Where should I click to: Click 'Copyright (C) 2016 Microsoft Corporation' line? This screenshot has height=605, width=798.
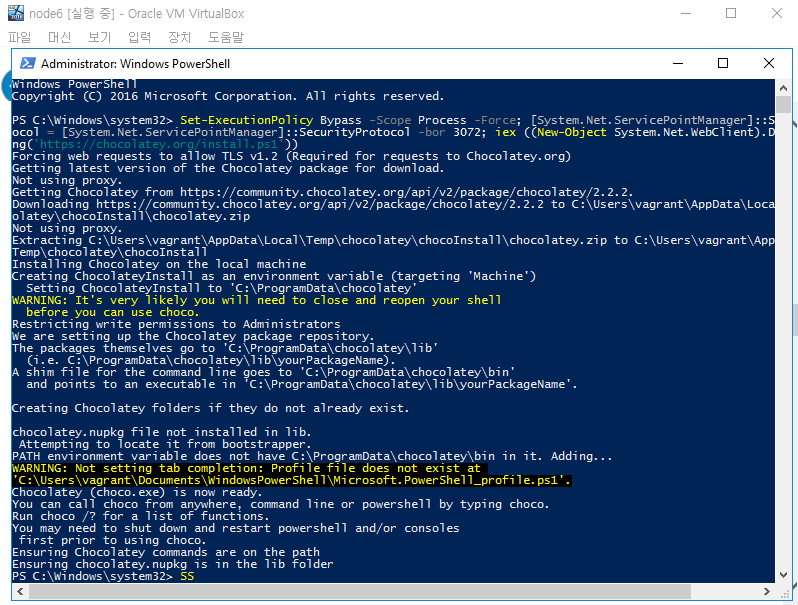pyautogui.click(x=228, y=96)
